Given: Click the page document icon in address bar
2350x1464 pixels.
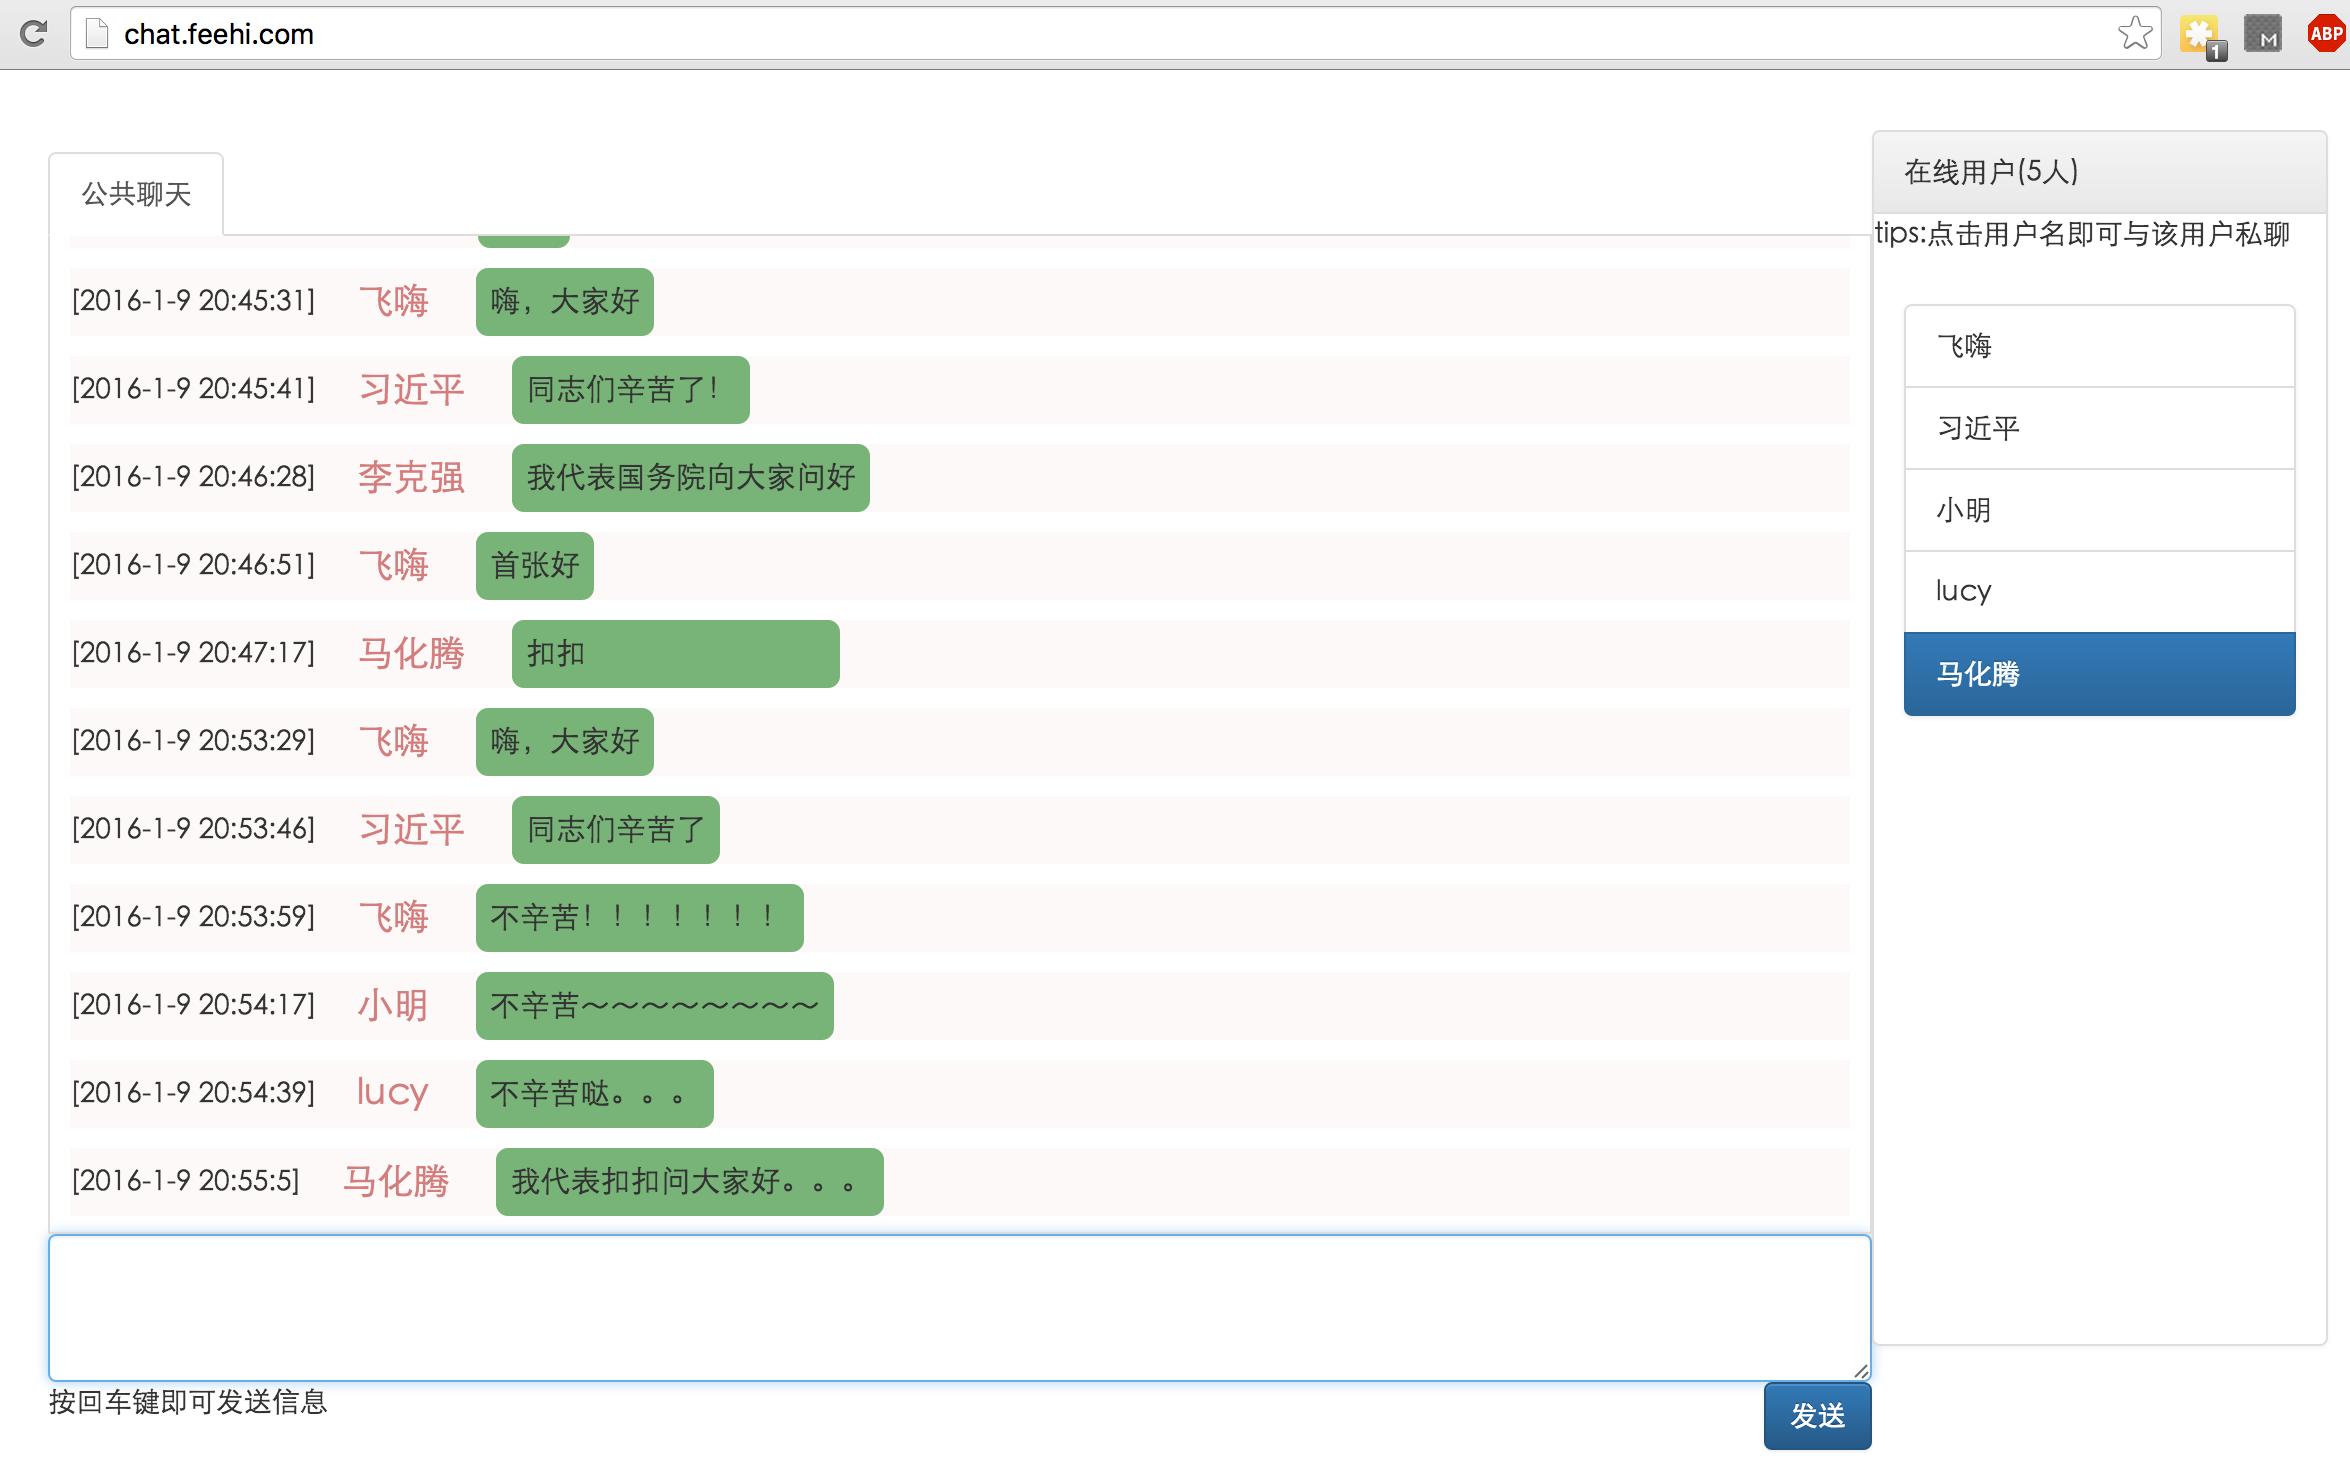Looking at the screenshot, I should click(96, 34).
